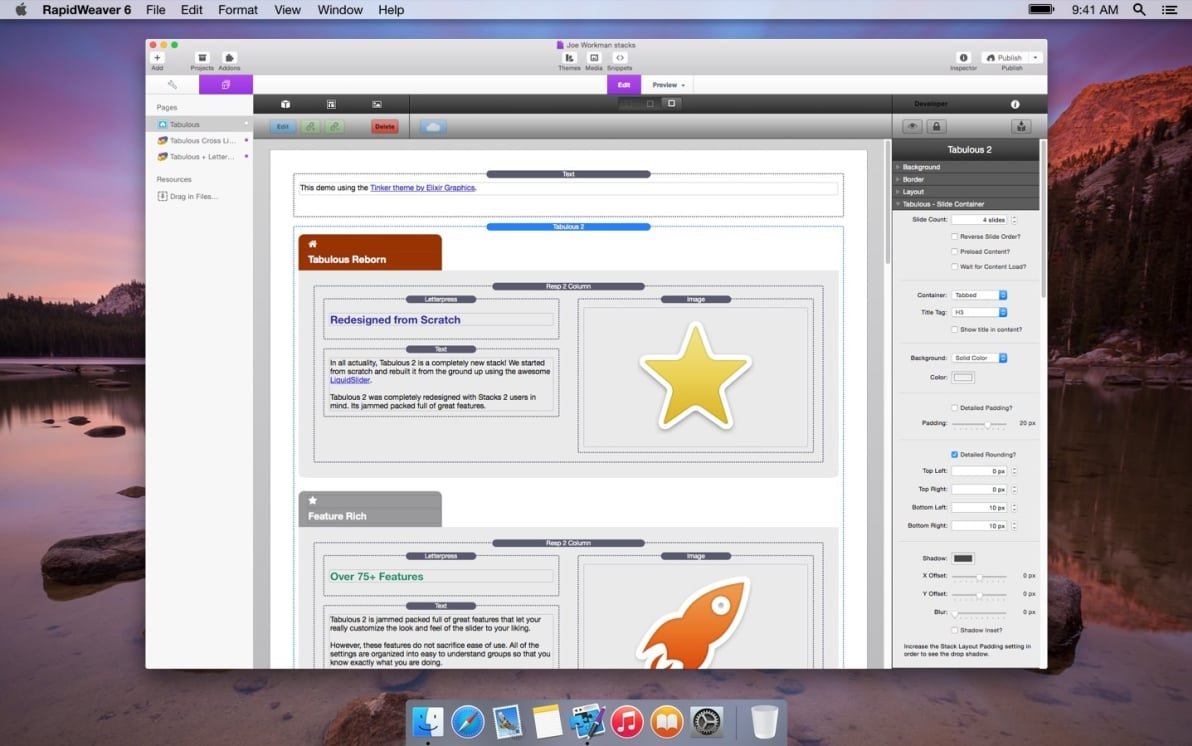Screen dimensions: 1192x746
Task: Click the cloud button in stacks toolbar
Action: pyautogui.click(x=433, y=127)
